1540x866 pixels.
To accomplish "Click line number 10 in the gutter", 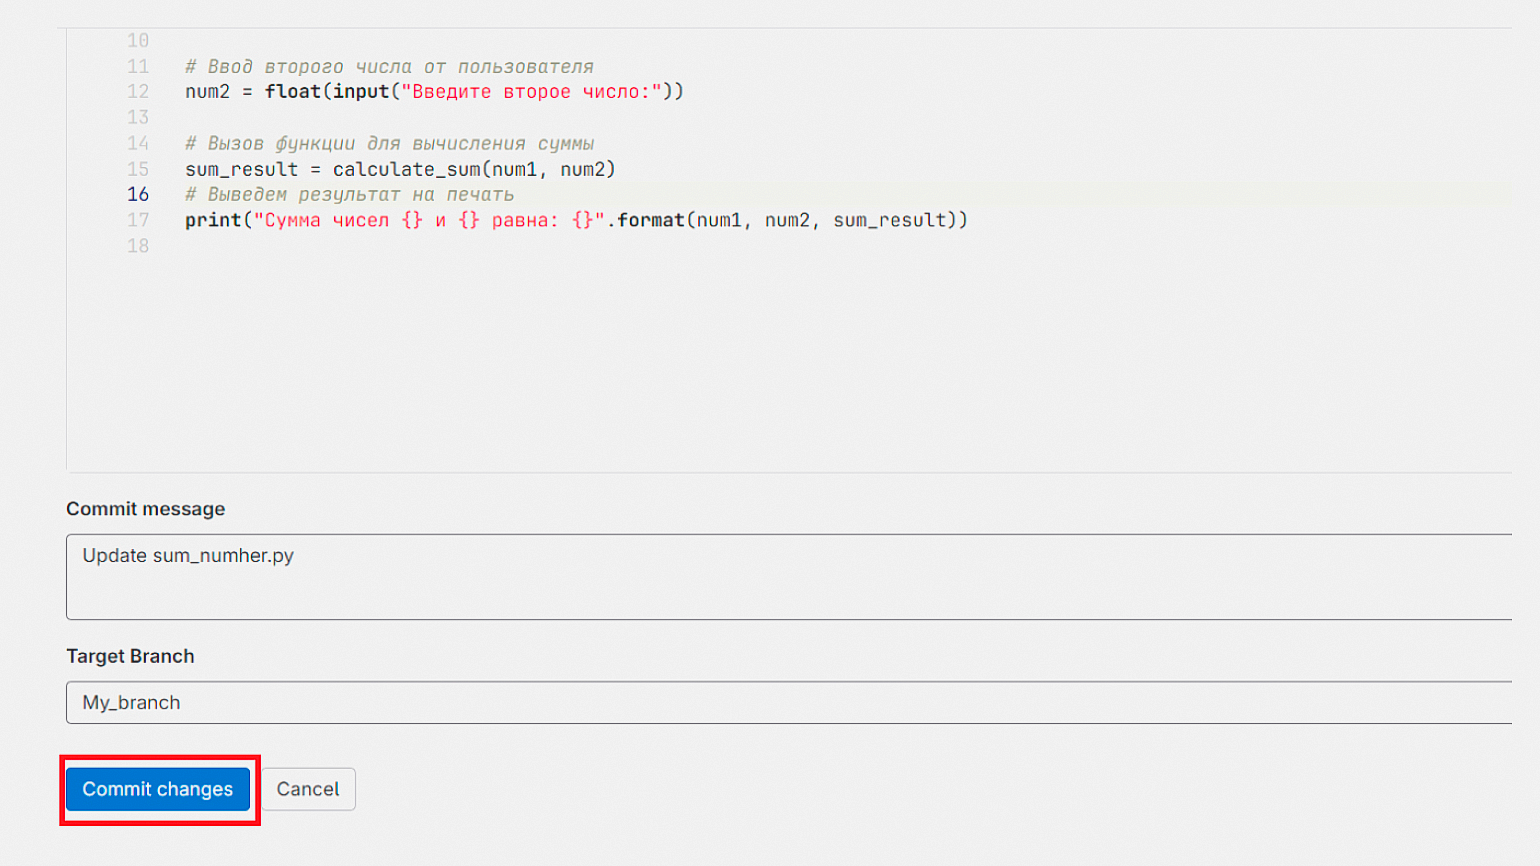I will [138, 41].
